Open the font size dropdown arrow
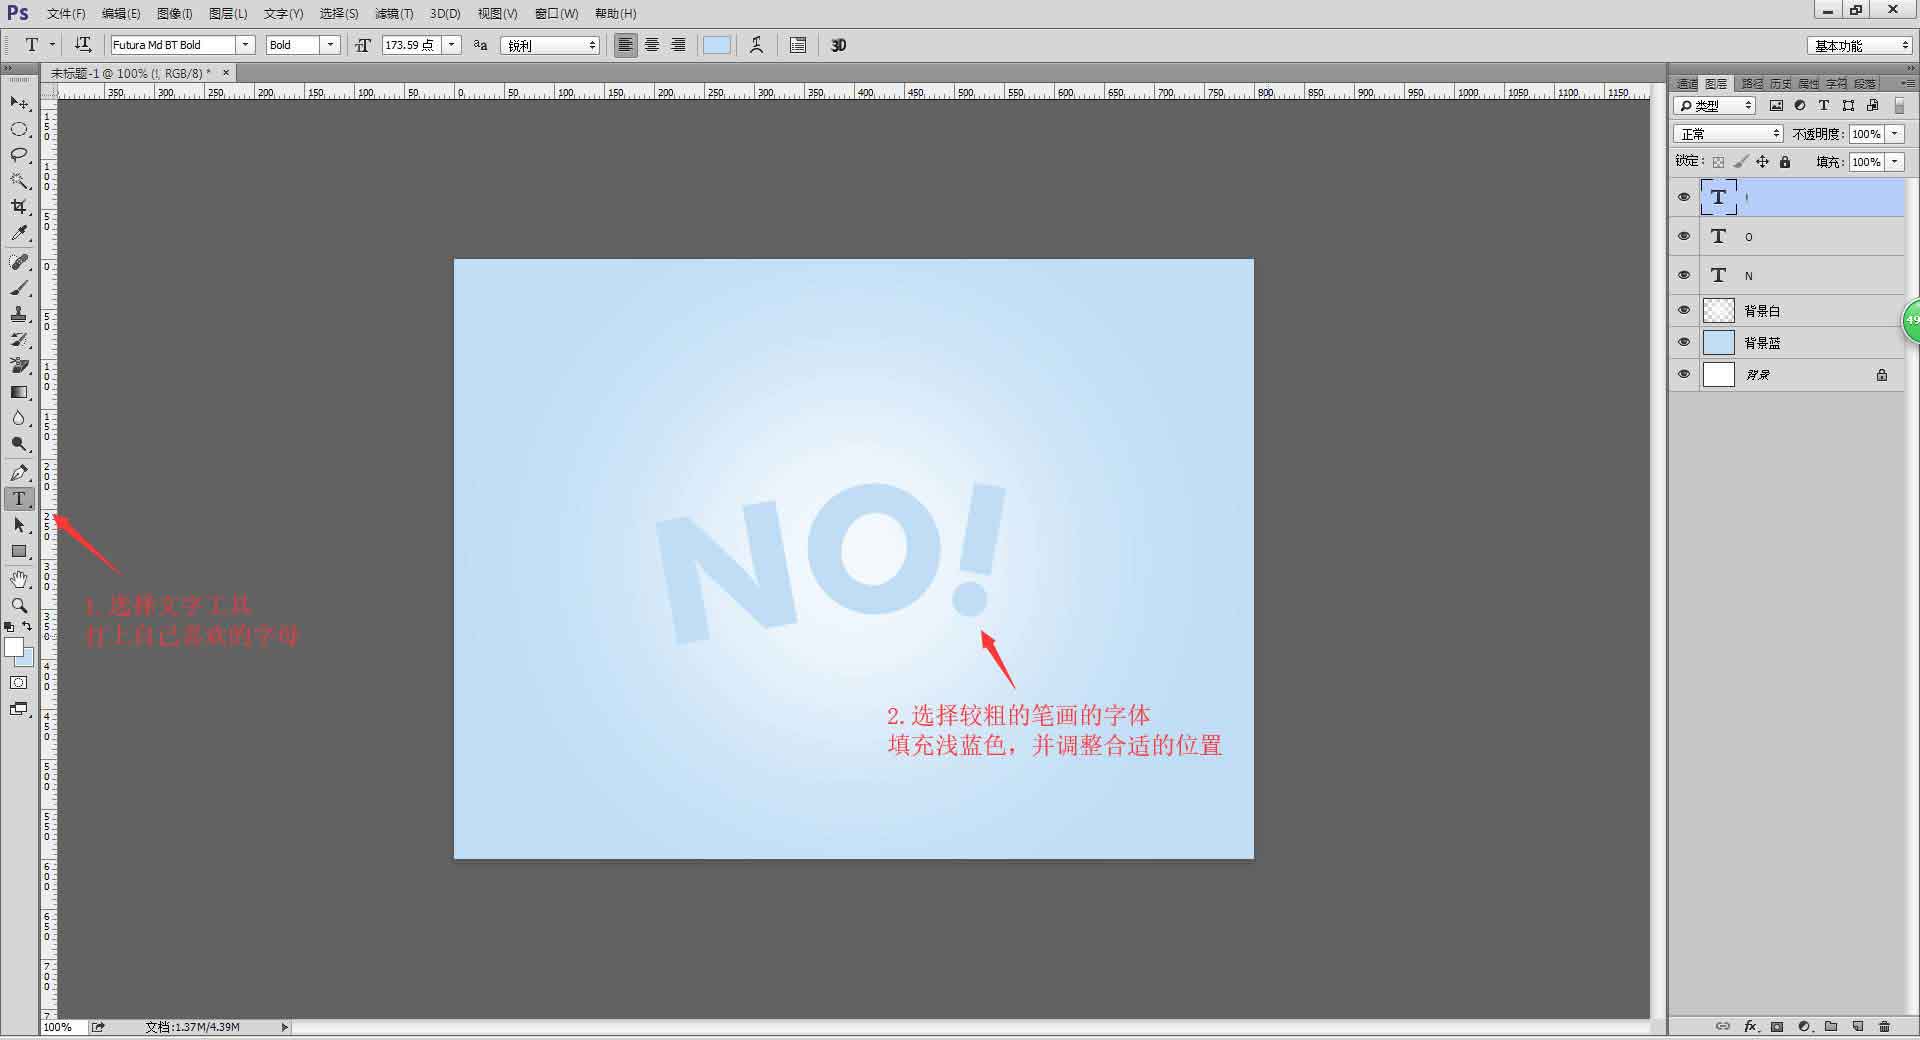This screenshot has height=1040, width=1920. click(x=452, y=45)
